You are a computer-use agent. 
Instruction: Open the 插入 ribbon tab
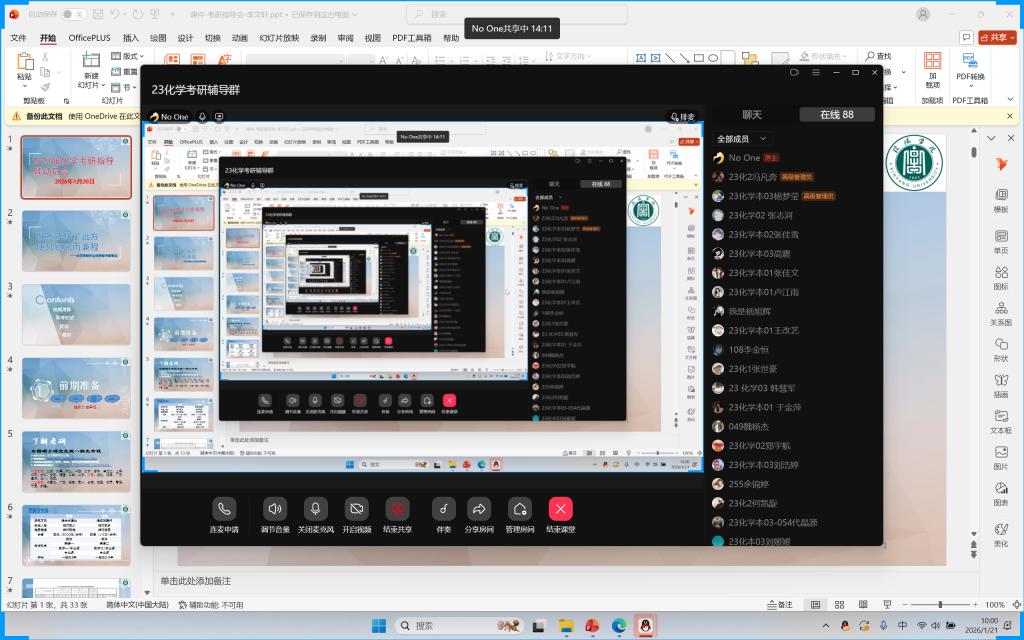coord(131,38)
